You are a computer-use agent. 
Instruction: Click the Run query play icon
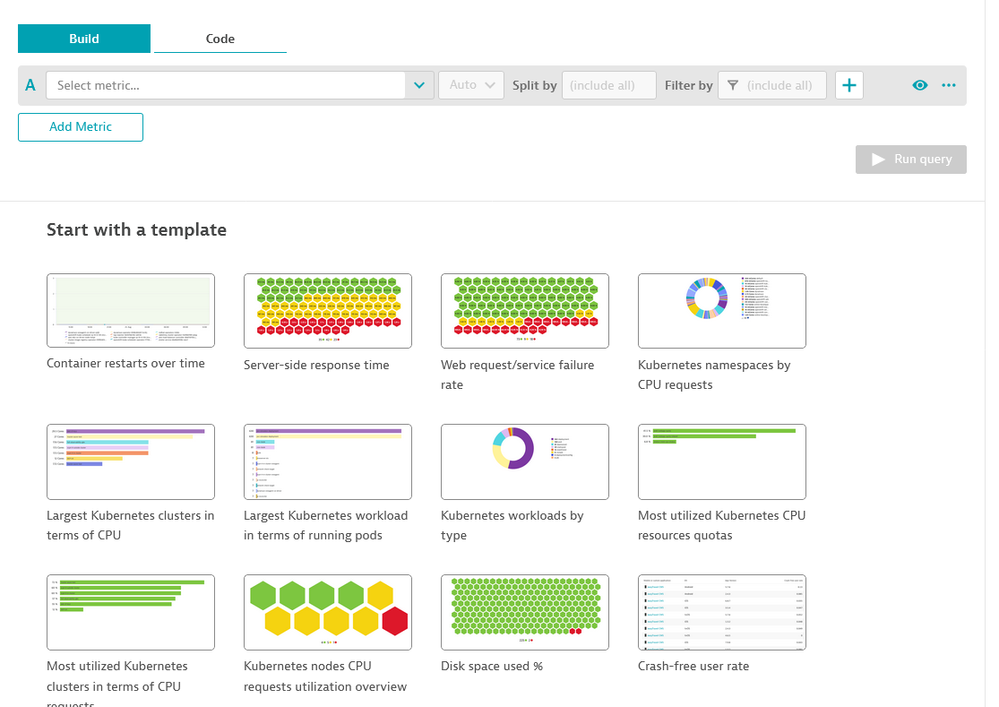879,160
